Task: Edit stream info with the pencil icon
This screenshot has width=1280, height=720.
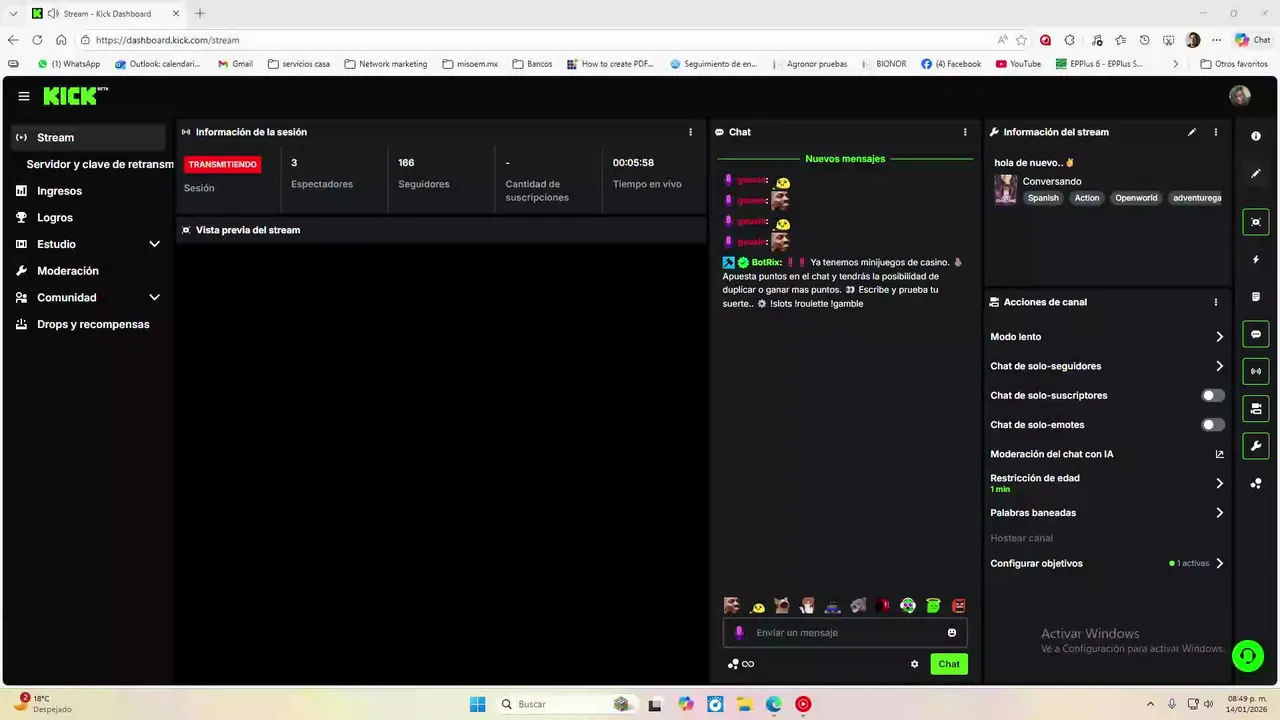Action: [1192, 132]
